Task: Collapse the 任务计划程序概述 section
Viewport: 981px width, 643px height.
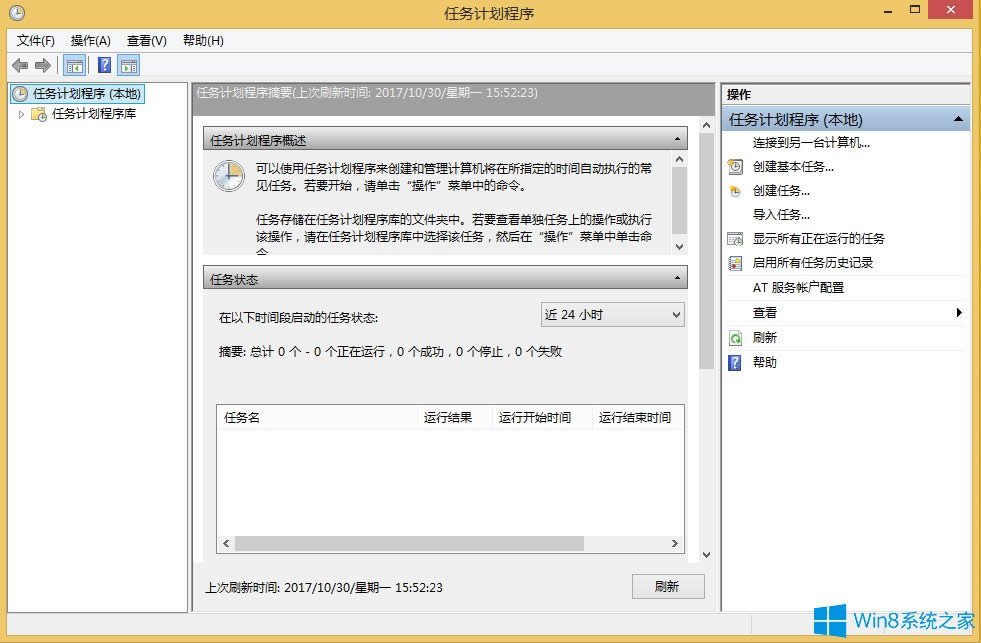Action: click(678, 138)
